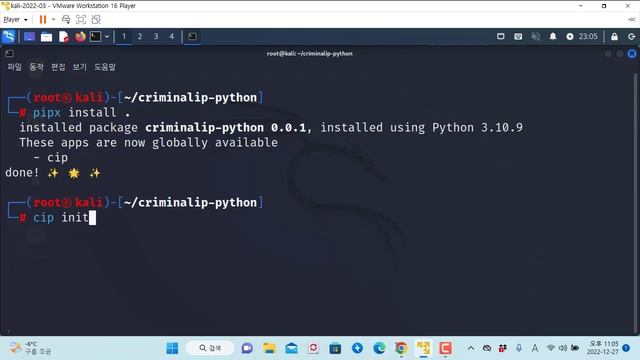Click 'criminalip-python 0.0.1' package text
640x360 pixels.
225,128
